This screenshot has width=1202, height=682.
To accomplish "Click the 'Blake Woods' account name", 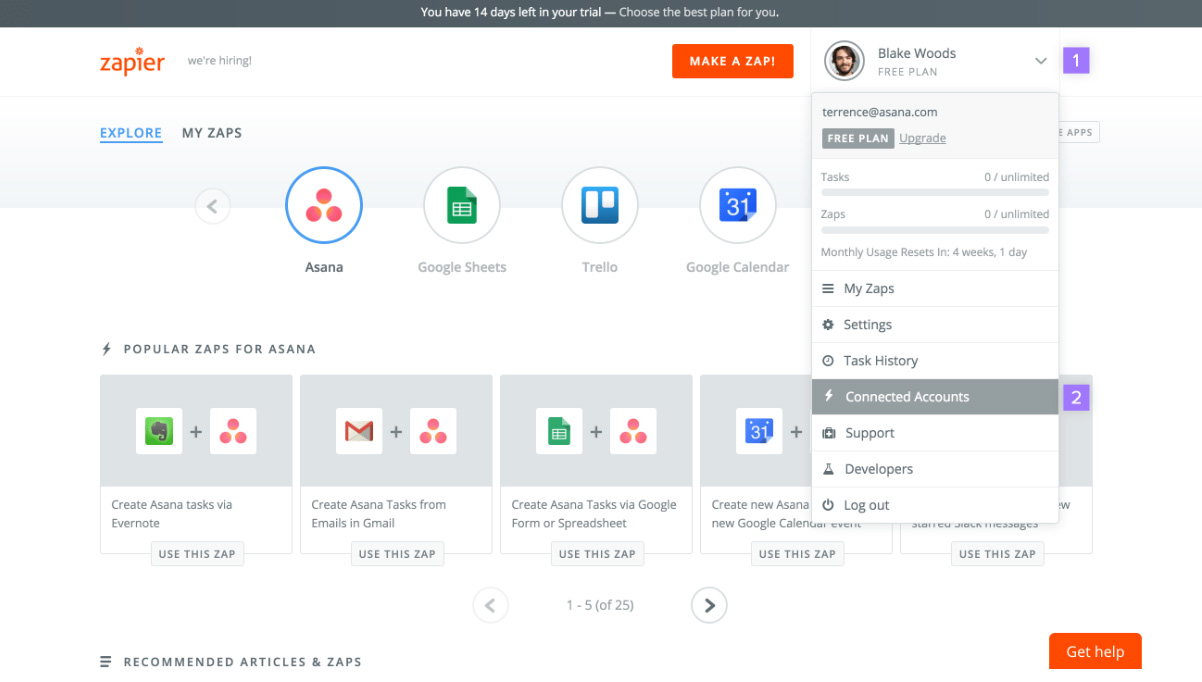I will (917, 53).
